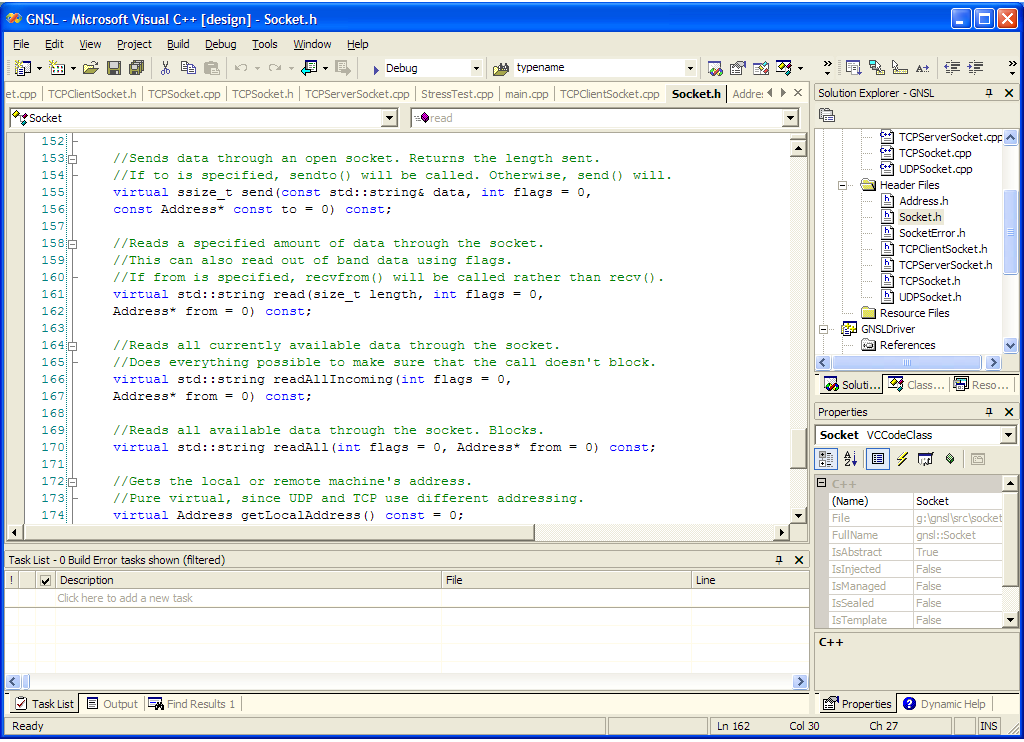
Task: Show events via lightning bolt icon
Action: [x=902, y=459]
